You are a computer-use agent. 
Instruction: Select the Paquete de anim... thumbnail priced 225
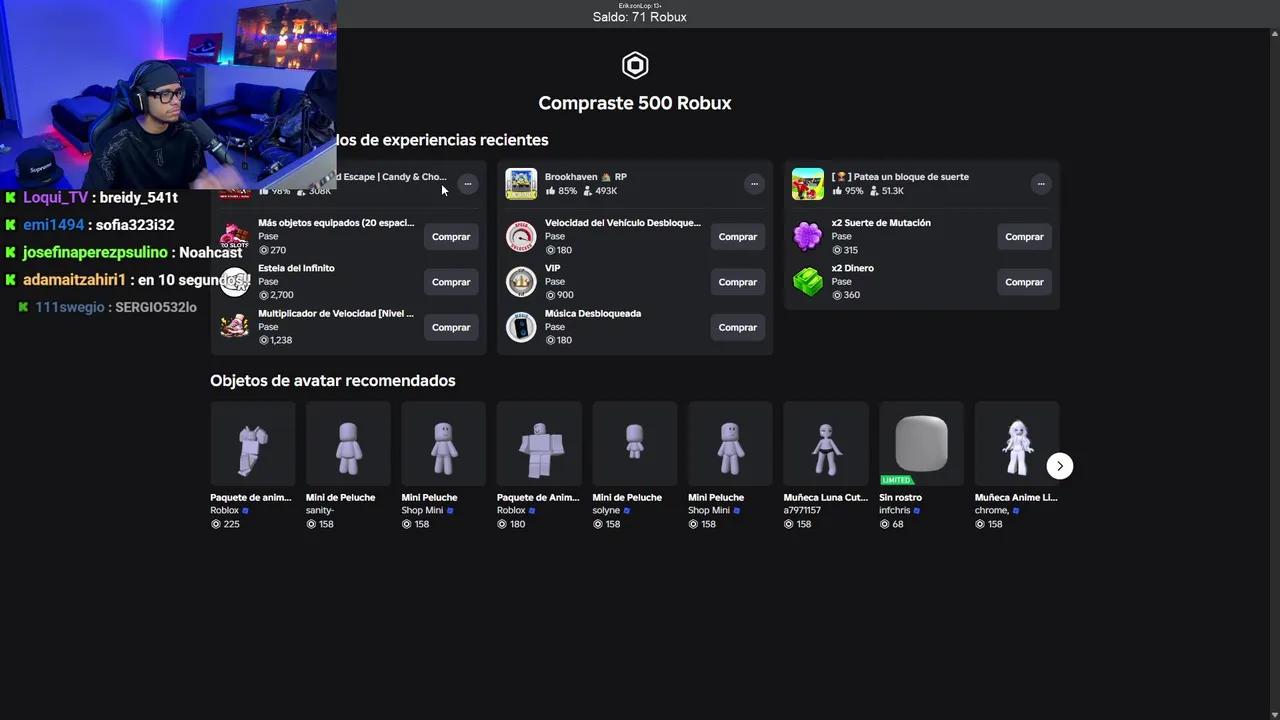tap(252, 444)
